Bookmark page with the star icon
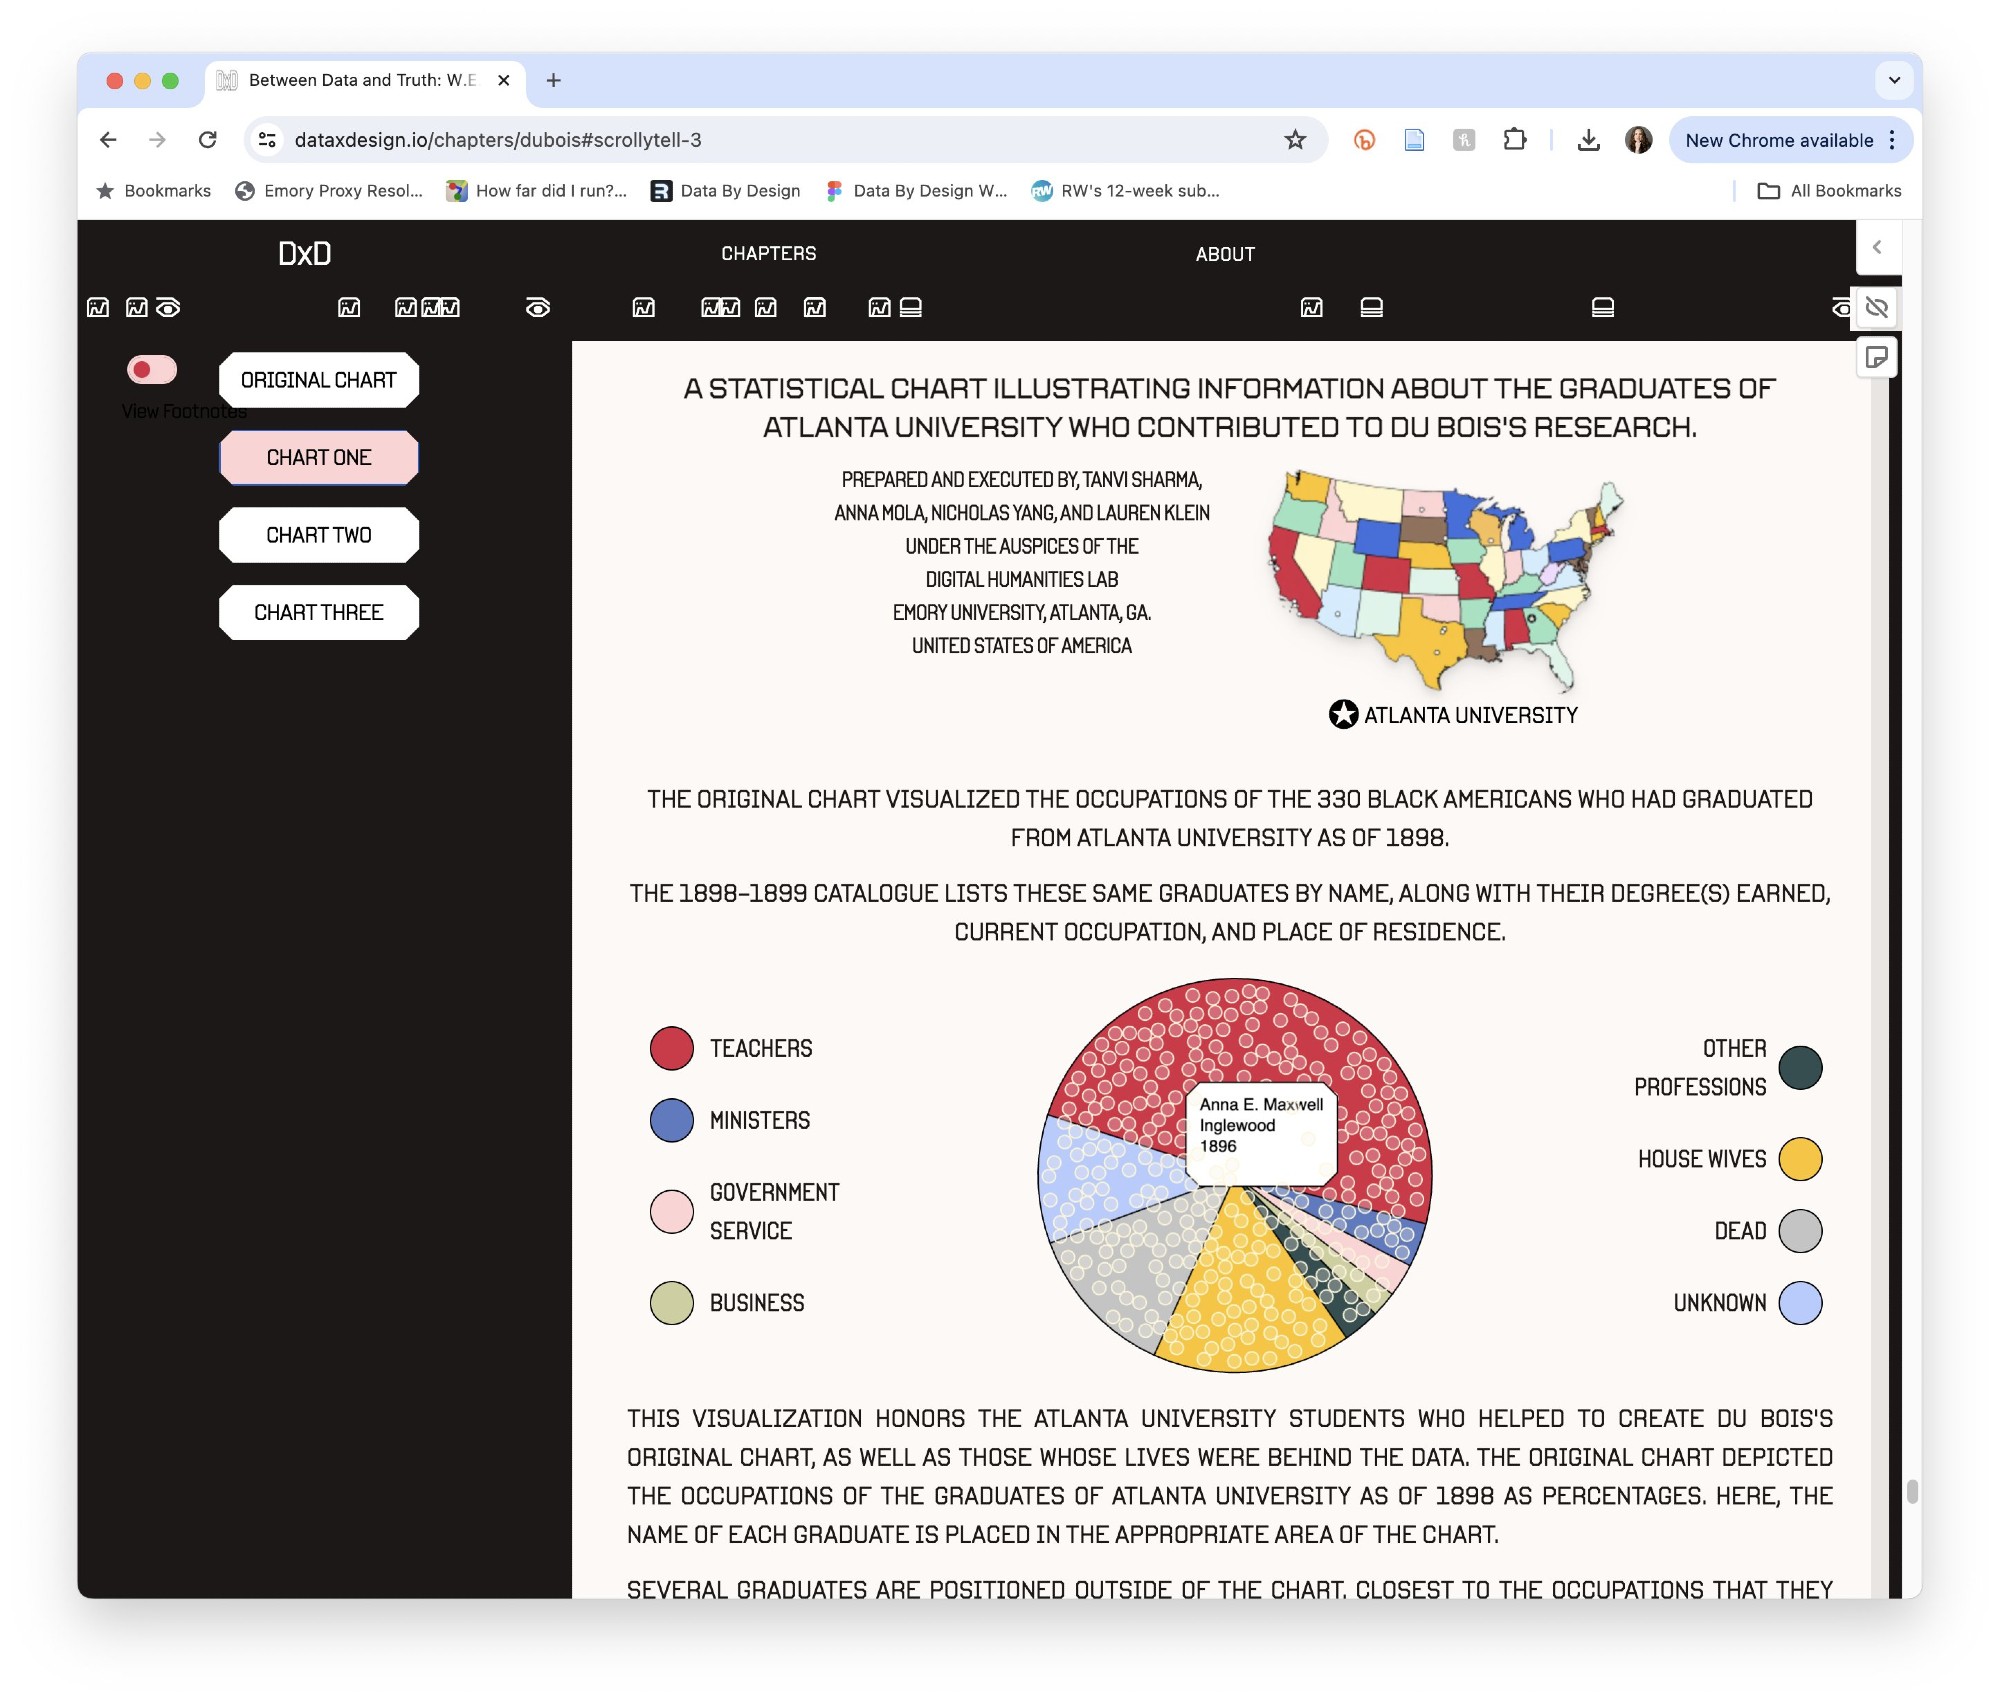The width and height of the screenshot is (2000, 1701). click(x=1295, y=140)
